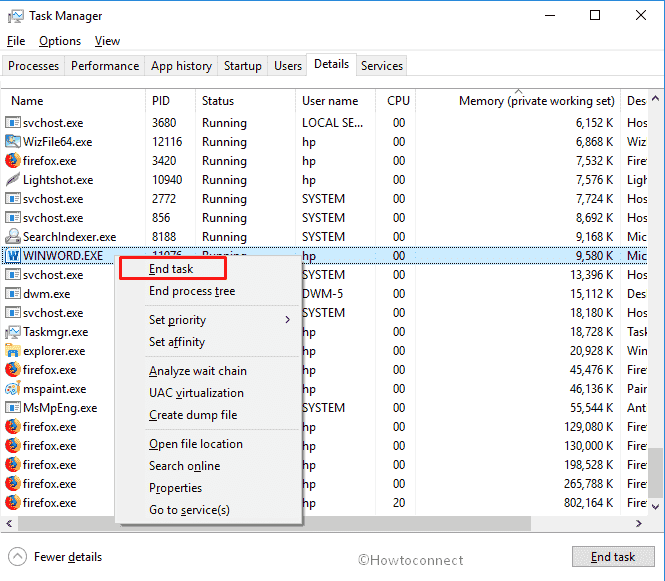The image size is (665, 581).
Task: Switch to the Performance tab
Action: 105,66
